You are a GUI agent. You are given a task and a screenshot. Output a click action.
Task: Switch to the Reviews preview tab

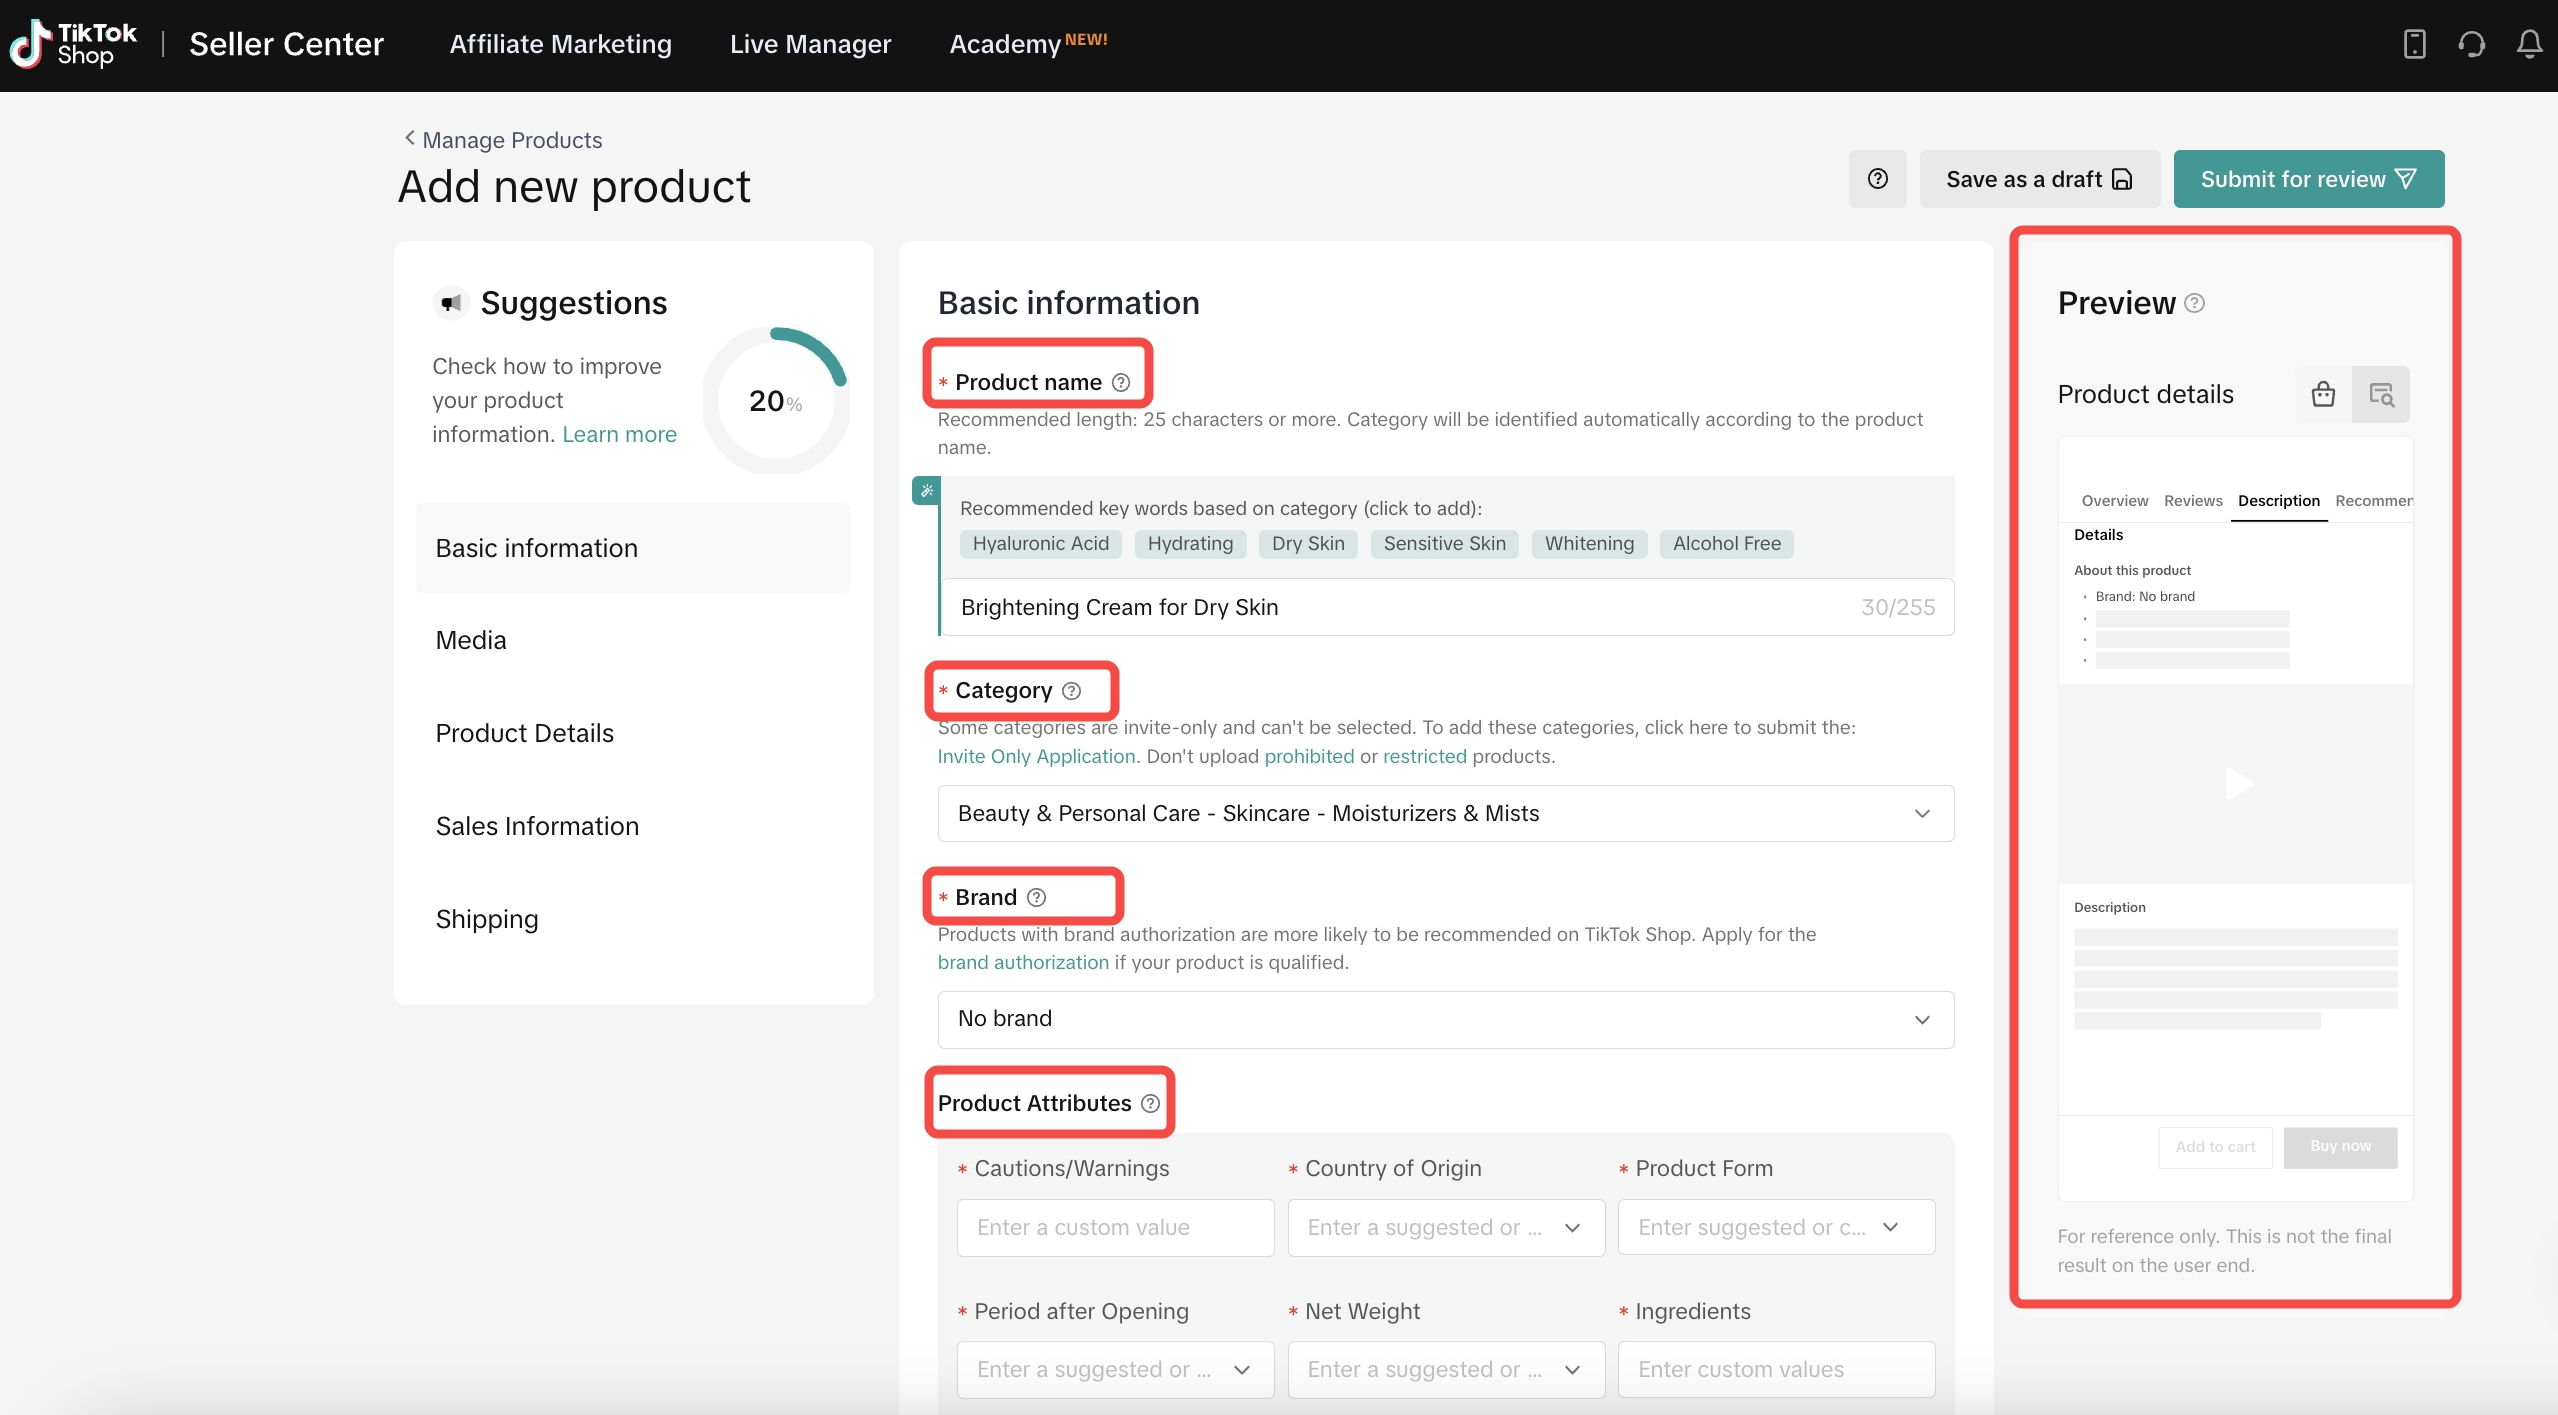tap(2192, 500)
